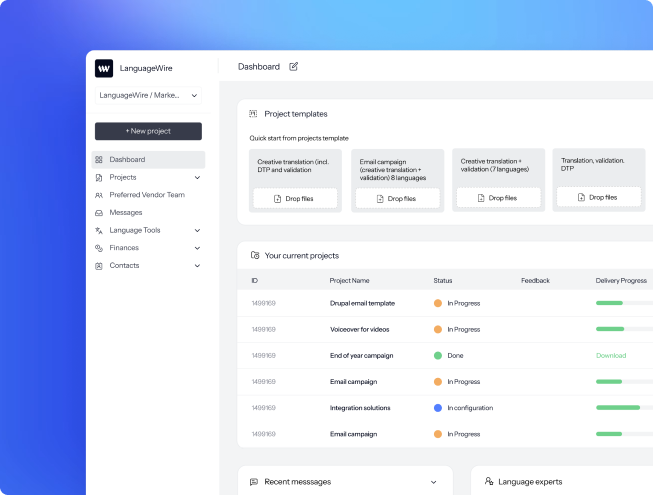Click file icon in Email campaign template card
The image size is (653, 495).
click(x=380, y=199)
